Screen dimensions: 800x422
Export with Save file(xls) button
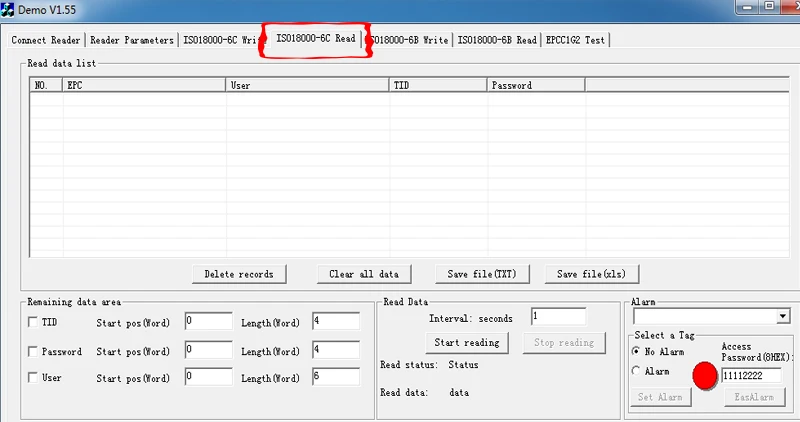coord(591,274)
